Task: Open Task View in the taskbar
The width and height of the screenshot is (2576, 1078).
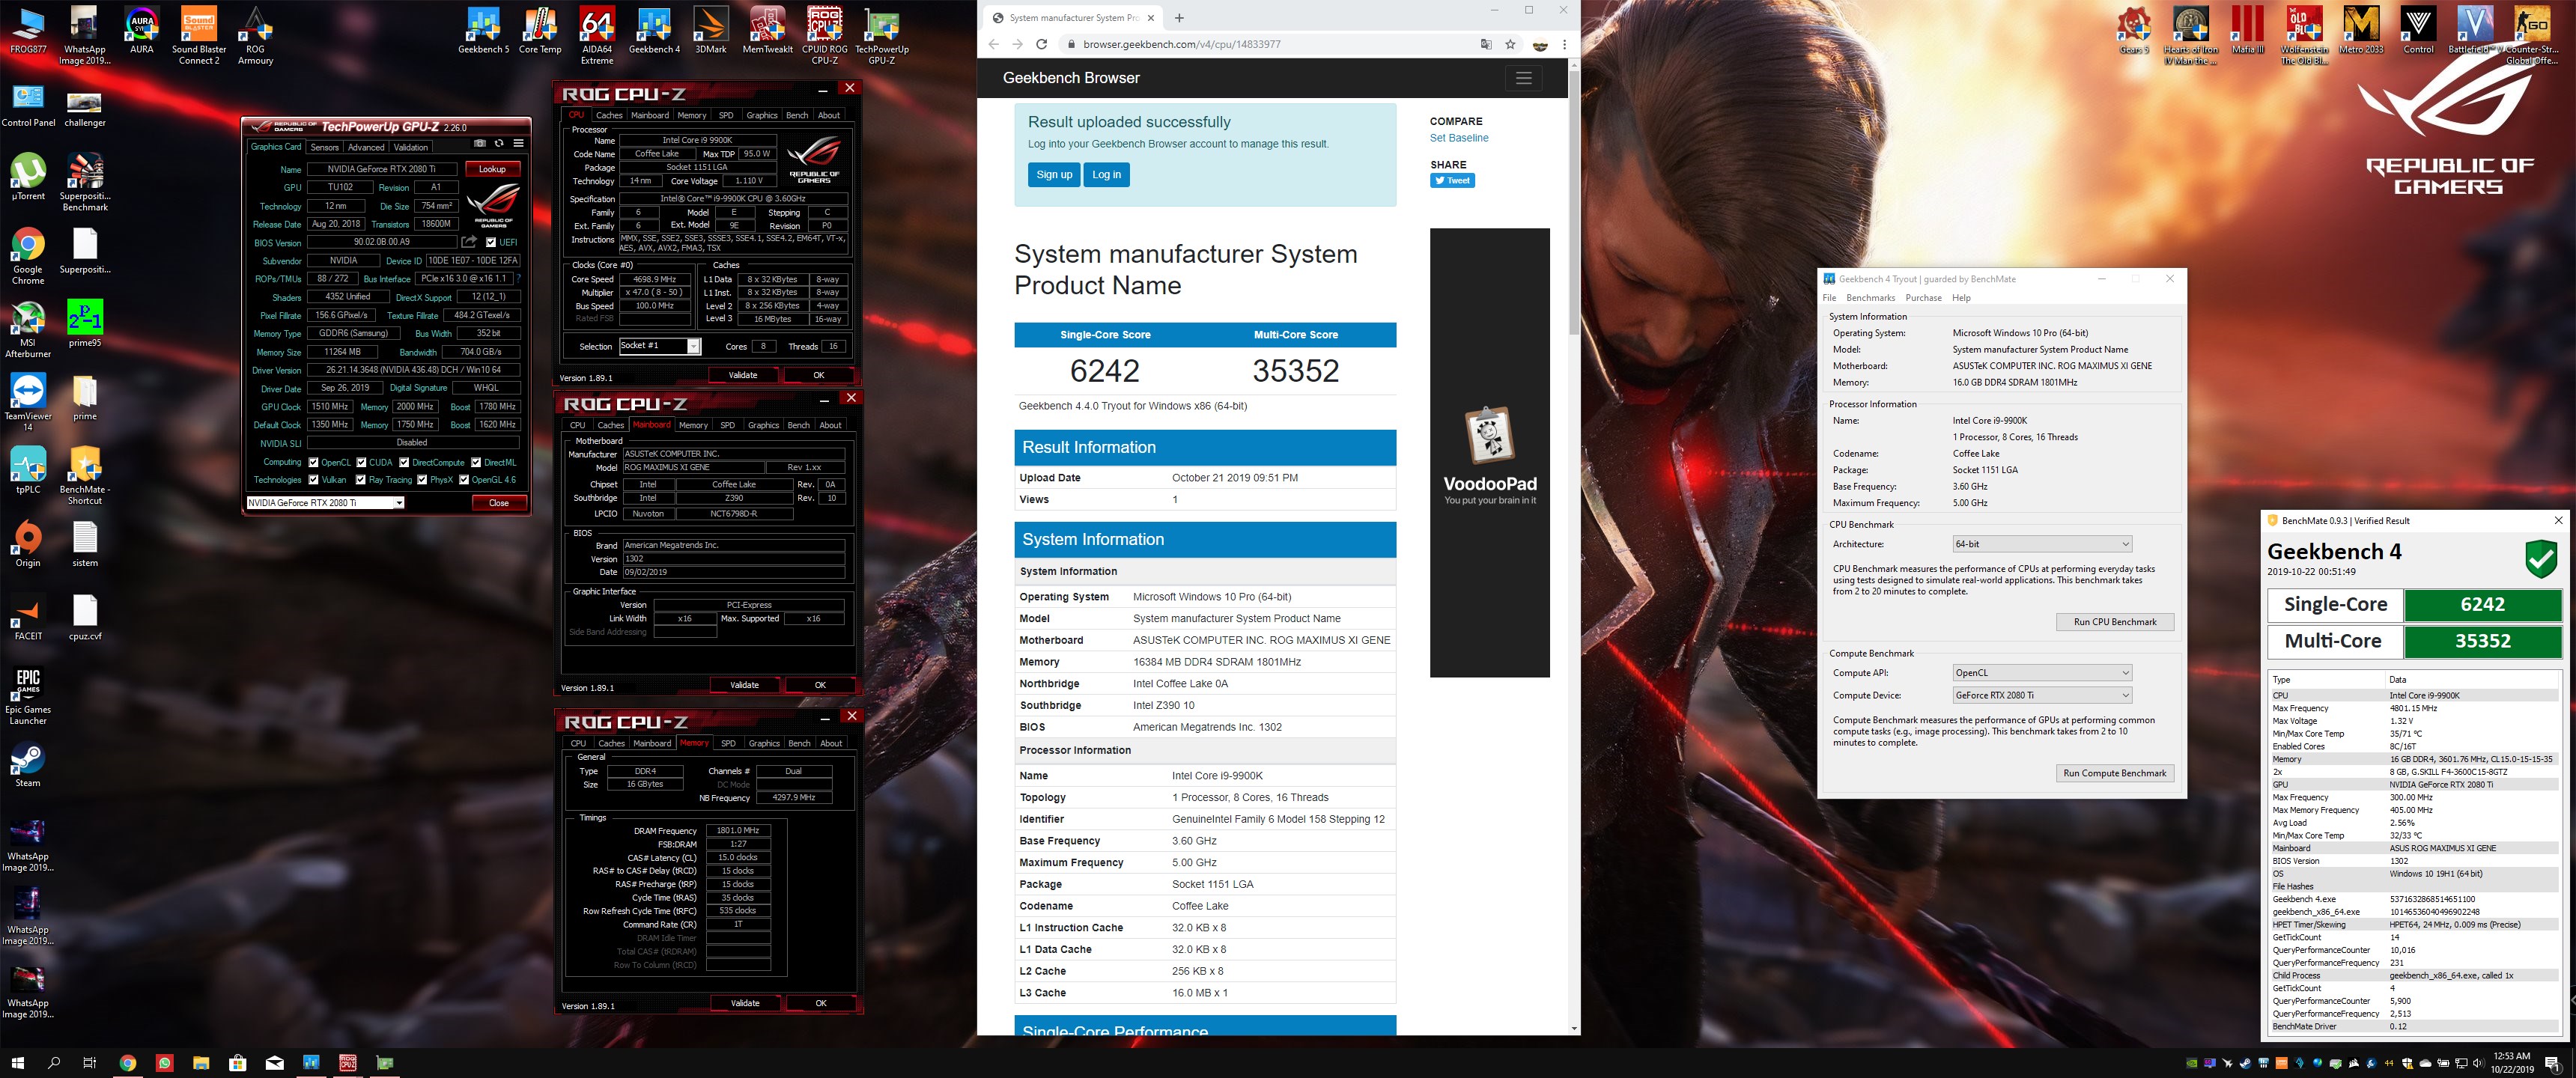Action: (x=90, y=1062)
